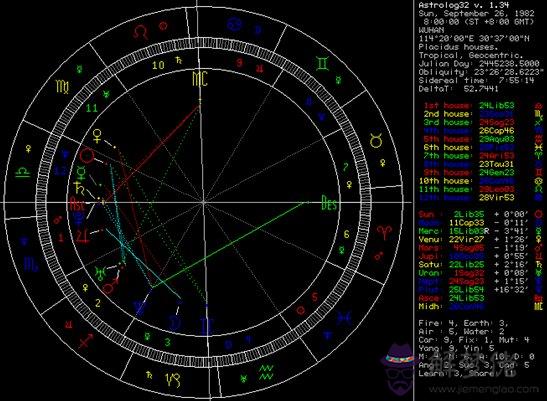Click the 'Astrolog32 v. 1.34' title text

coord(464,5)
